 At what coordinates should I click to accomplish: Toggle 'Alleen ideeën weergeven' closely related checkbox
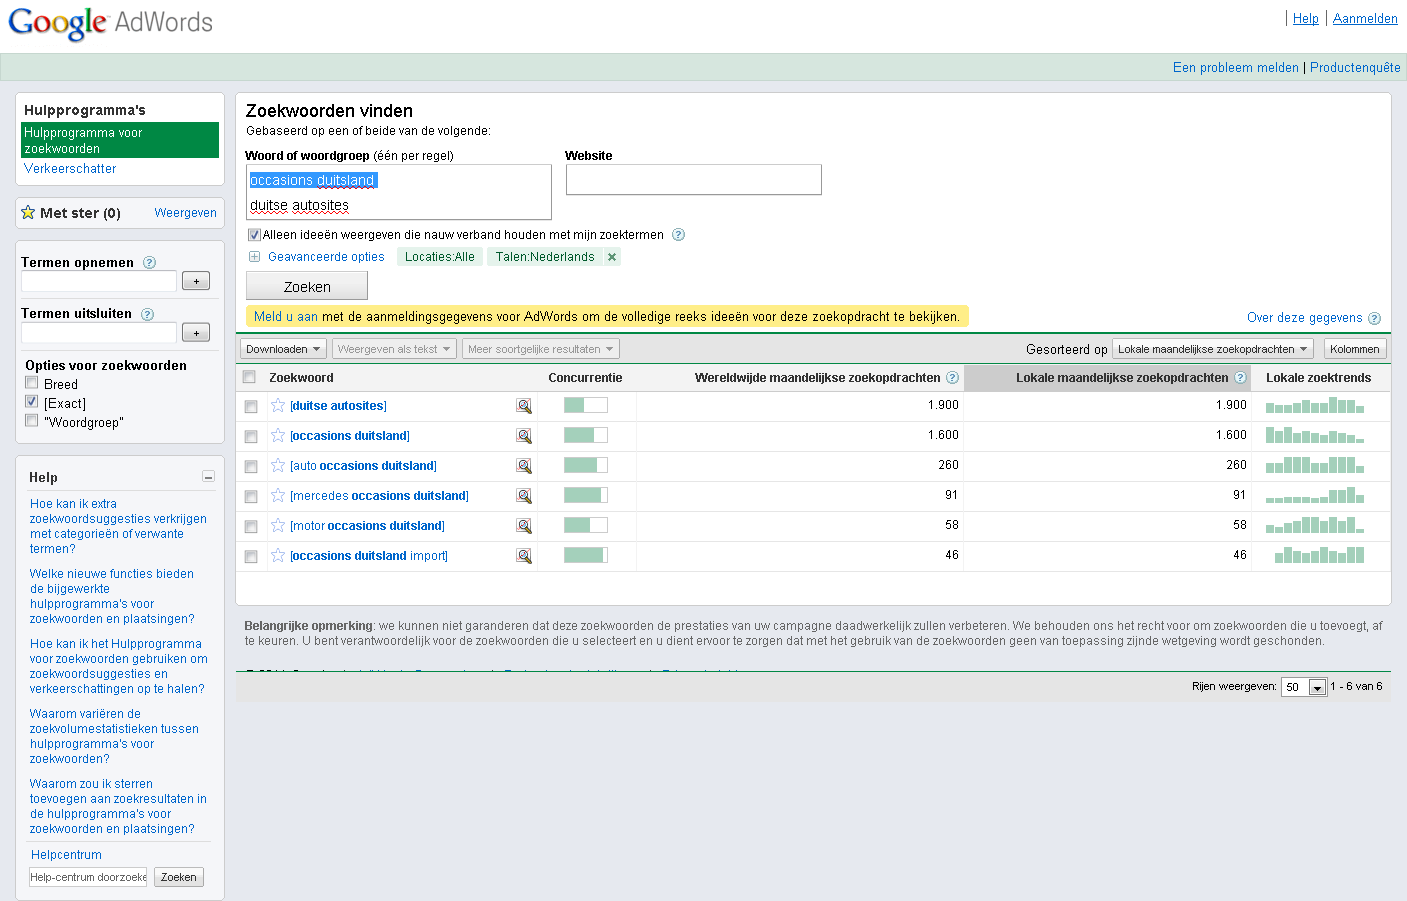tap(254, 235)
